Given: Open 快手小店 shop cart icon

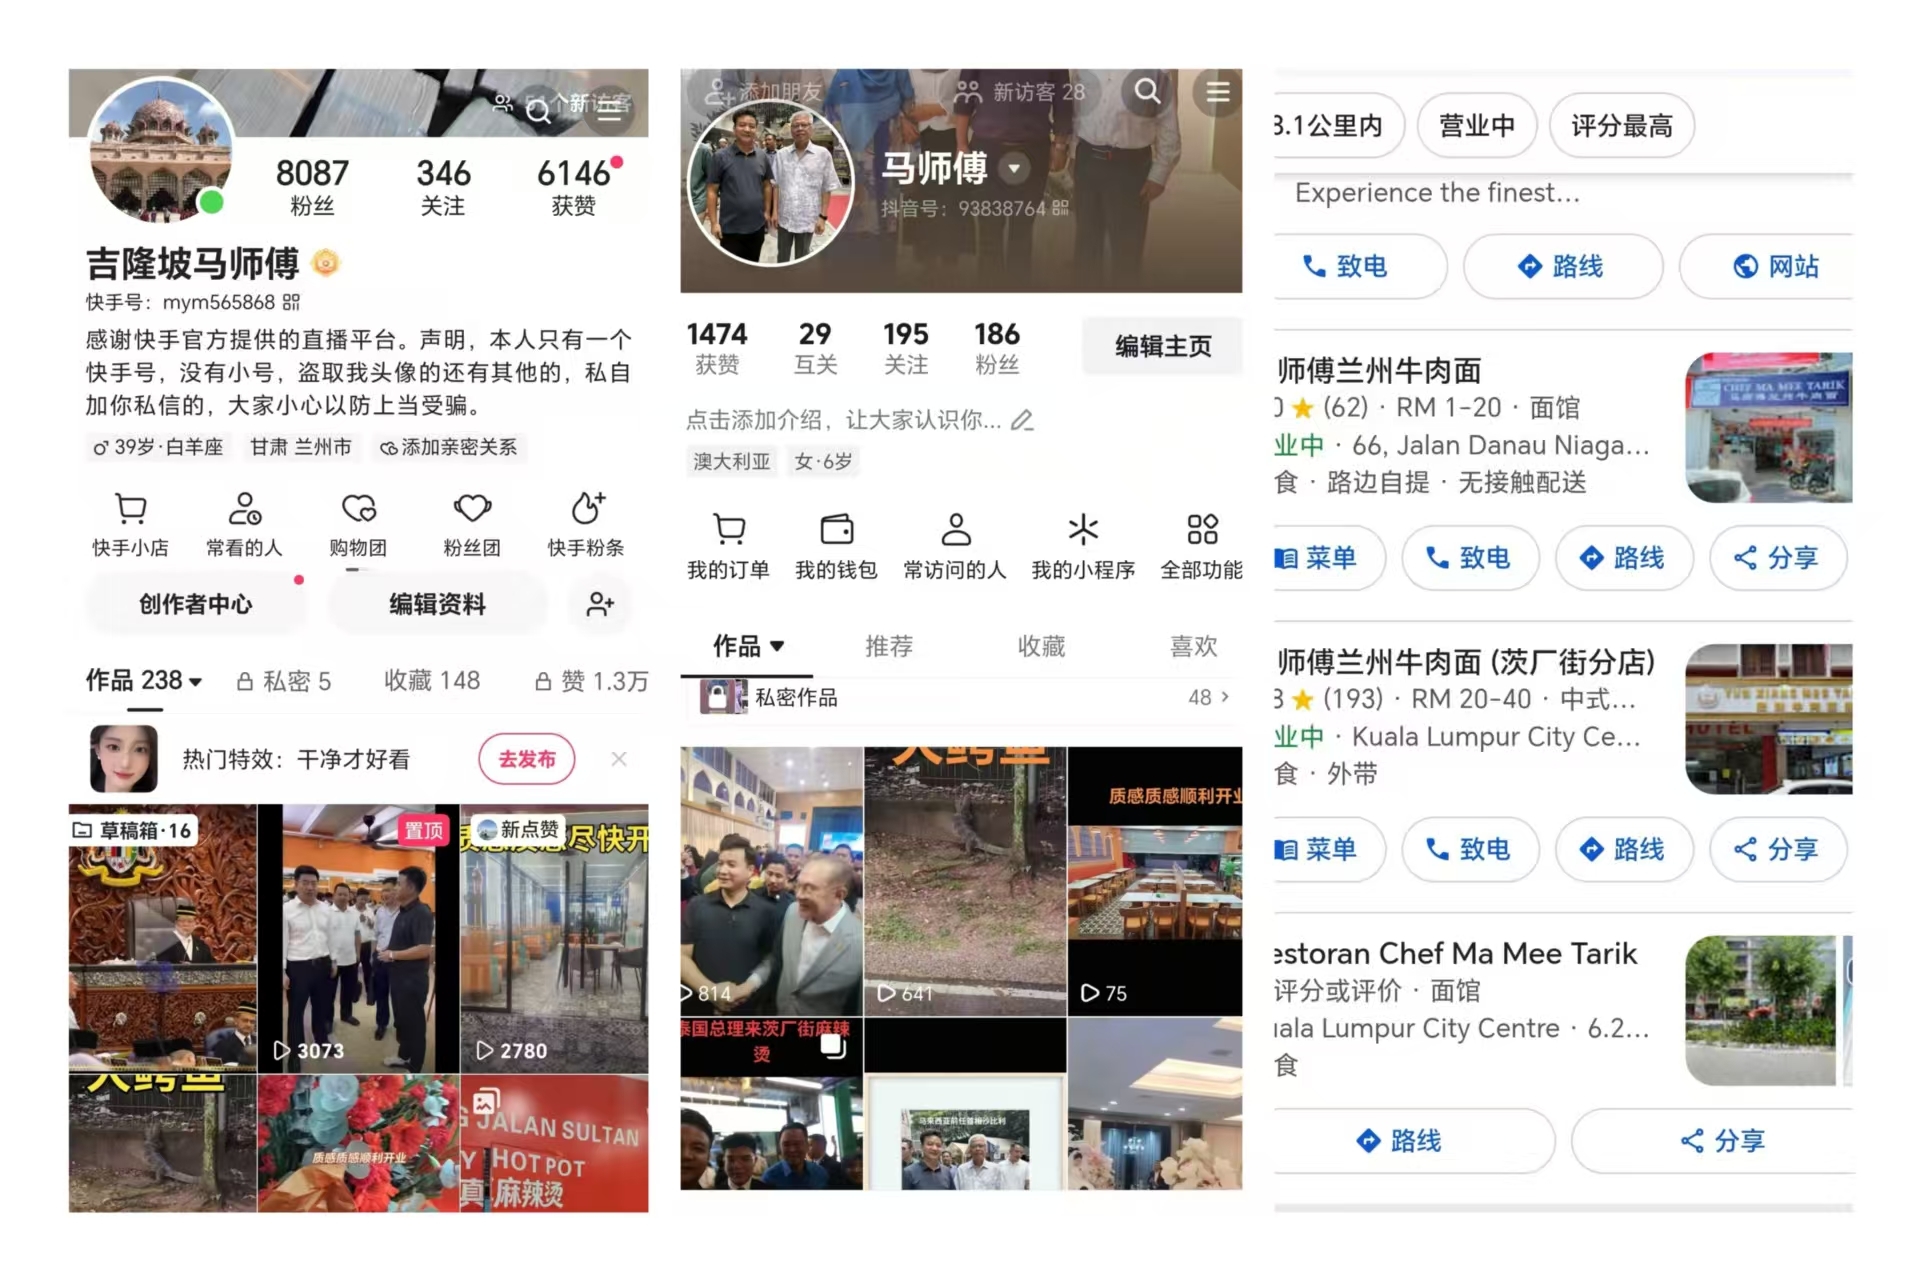Looking at the screenshot, I should coord(131,509).
